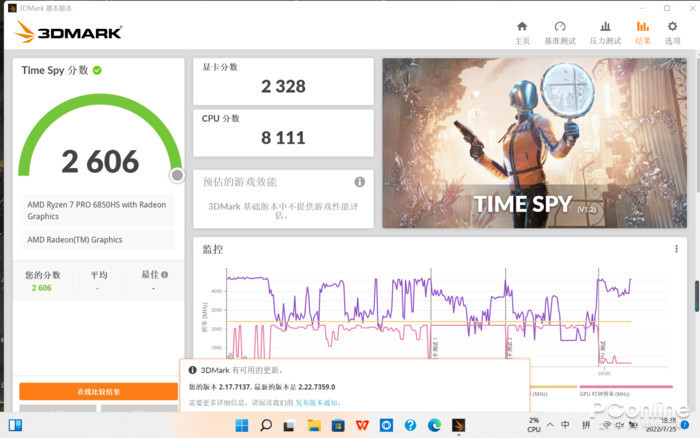This screenshot has height=438, width=700.
Task: Click the GPU 时钟频率 (MHz) legend item
Action: (x=626, y=390)
